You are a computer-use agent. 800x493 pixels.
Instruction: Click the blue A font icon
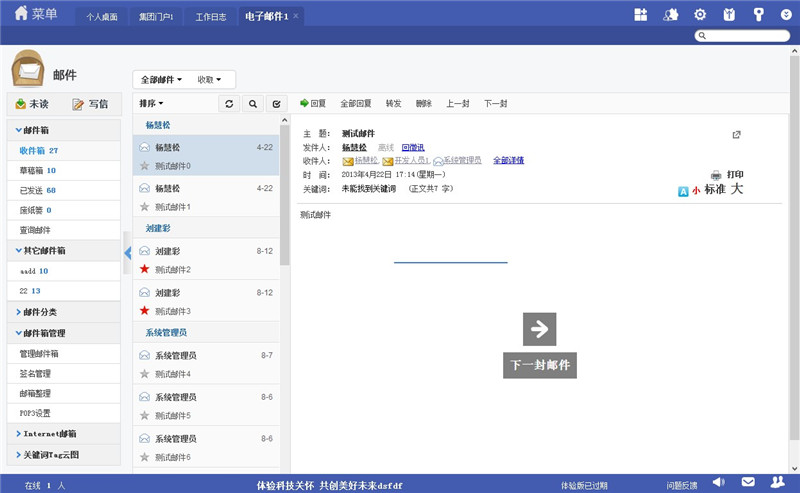click(x=683, y=191)
